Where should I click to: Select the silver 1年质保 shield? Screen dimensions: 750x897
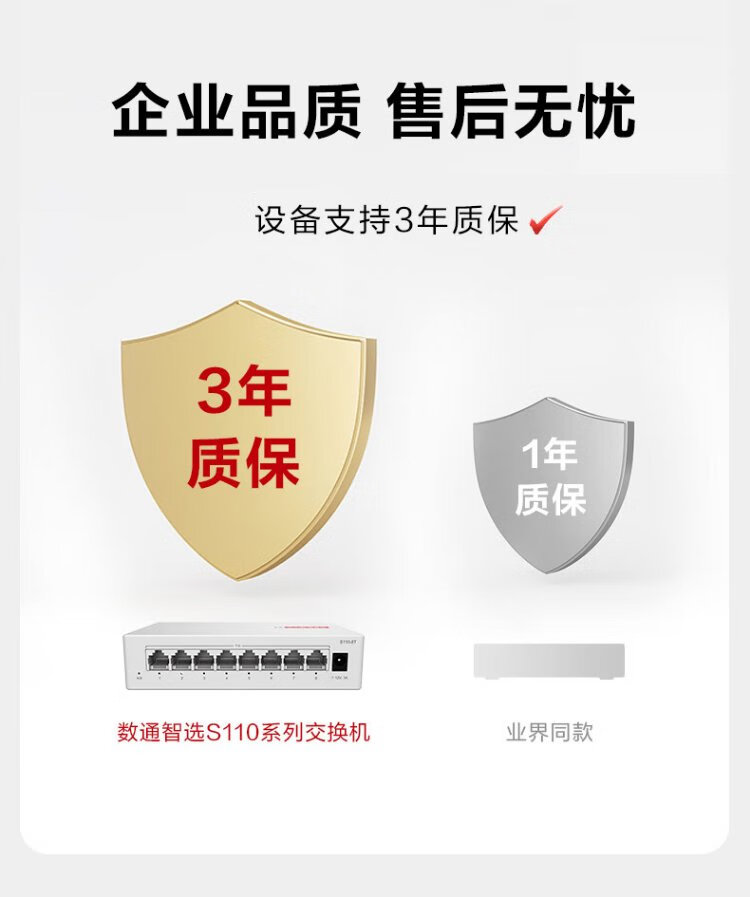(553, 486)
